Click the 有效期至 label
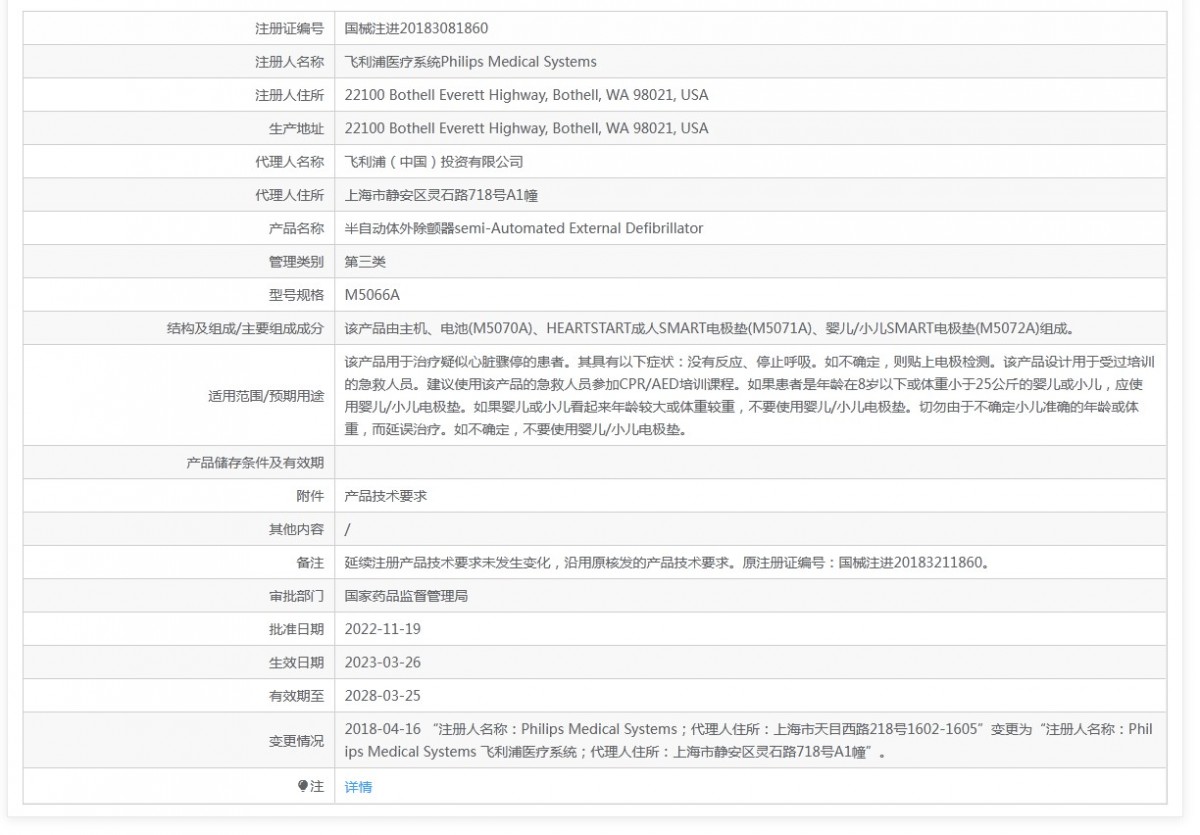The image size is (1200, 835). [297, 695]
